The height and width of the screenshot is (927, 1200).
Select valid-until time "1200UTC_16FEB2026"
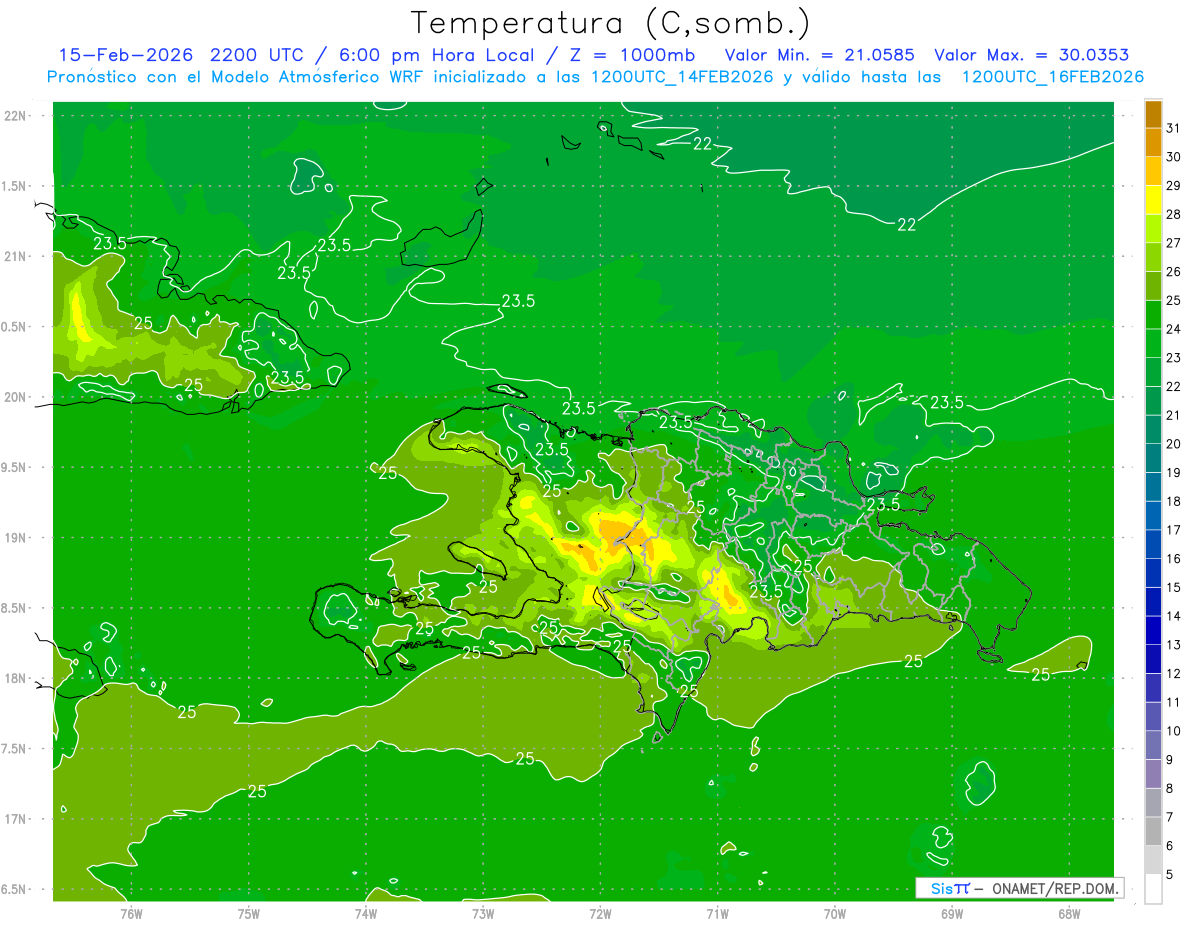click(x=1053, y=76)
